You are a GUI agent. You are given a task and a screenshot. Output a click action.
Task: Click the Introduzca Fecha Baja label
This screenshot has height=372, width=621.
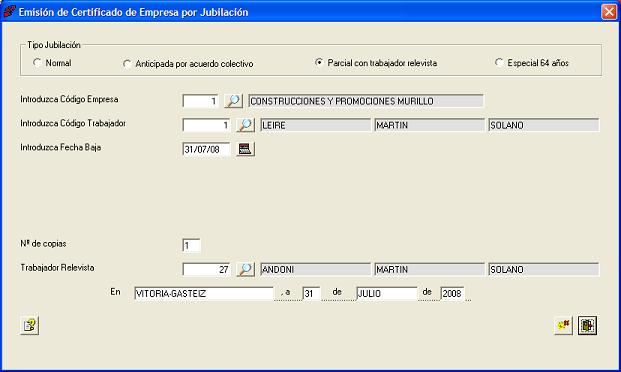61,147
